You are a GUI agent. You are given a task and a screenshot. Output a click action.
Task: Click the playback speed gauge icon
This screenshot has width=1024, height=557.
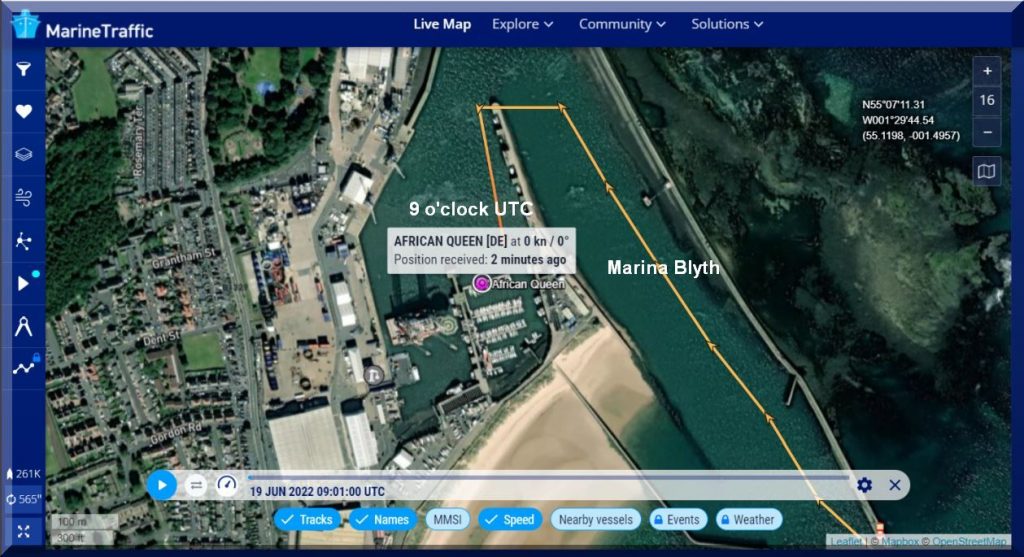pos(227,485)
